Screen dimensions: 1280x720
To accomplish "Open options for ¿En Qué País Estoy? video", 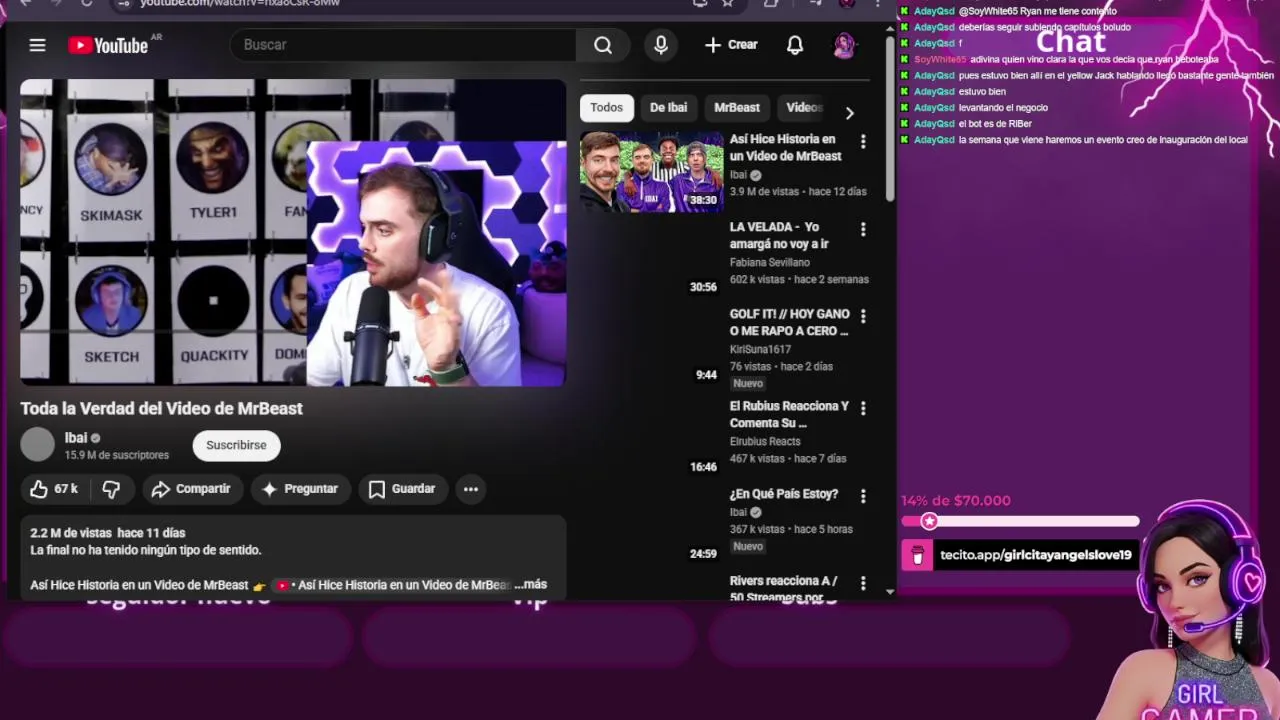I will pyautogui.click(x=863, y=496).
